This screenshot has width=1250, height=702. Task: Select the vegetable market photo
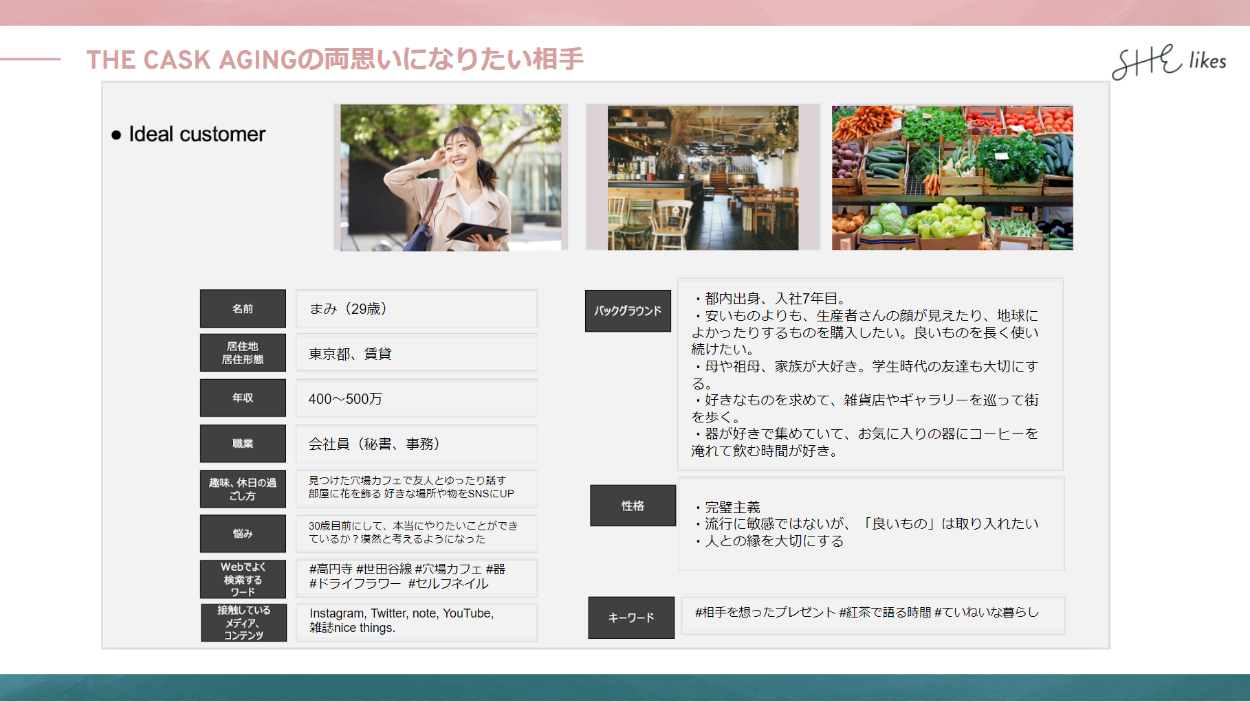point(952,177)
